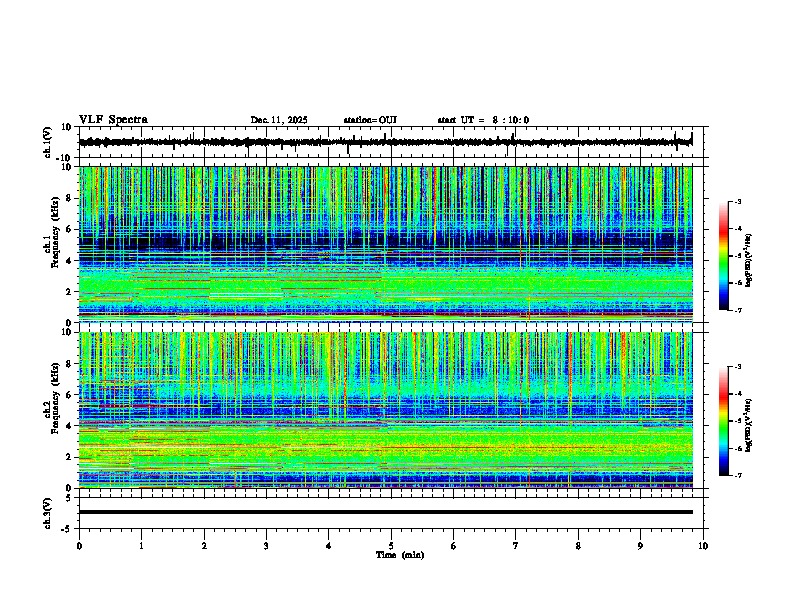Screen dimensions: 792x612
Task: Click the "Time (min)" axis label
Action: (400, 555)
